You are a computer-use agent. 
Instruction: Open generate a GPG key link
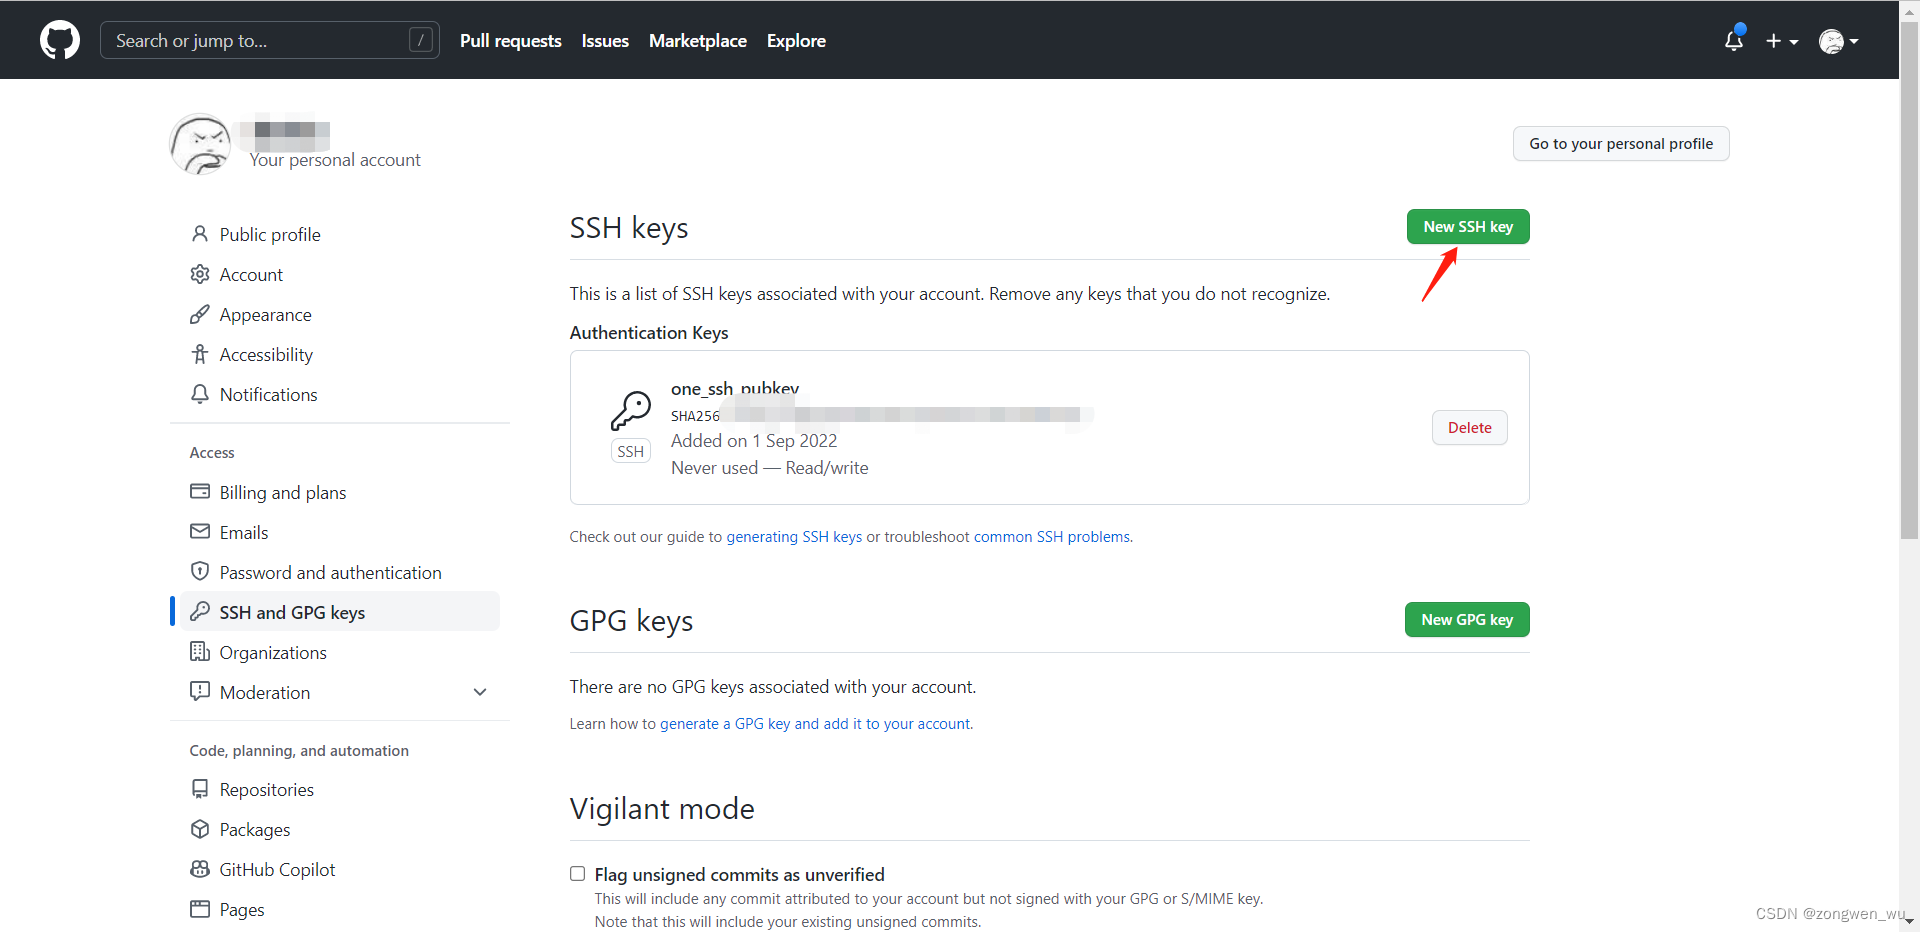point(815,724)
